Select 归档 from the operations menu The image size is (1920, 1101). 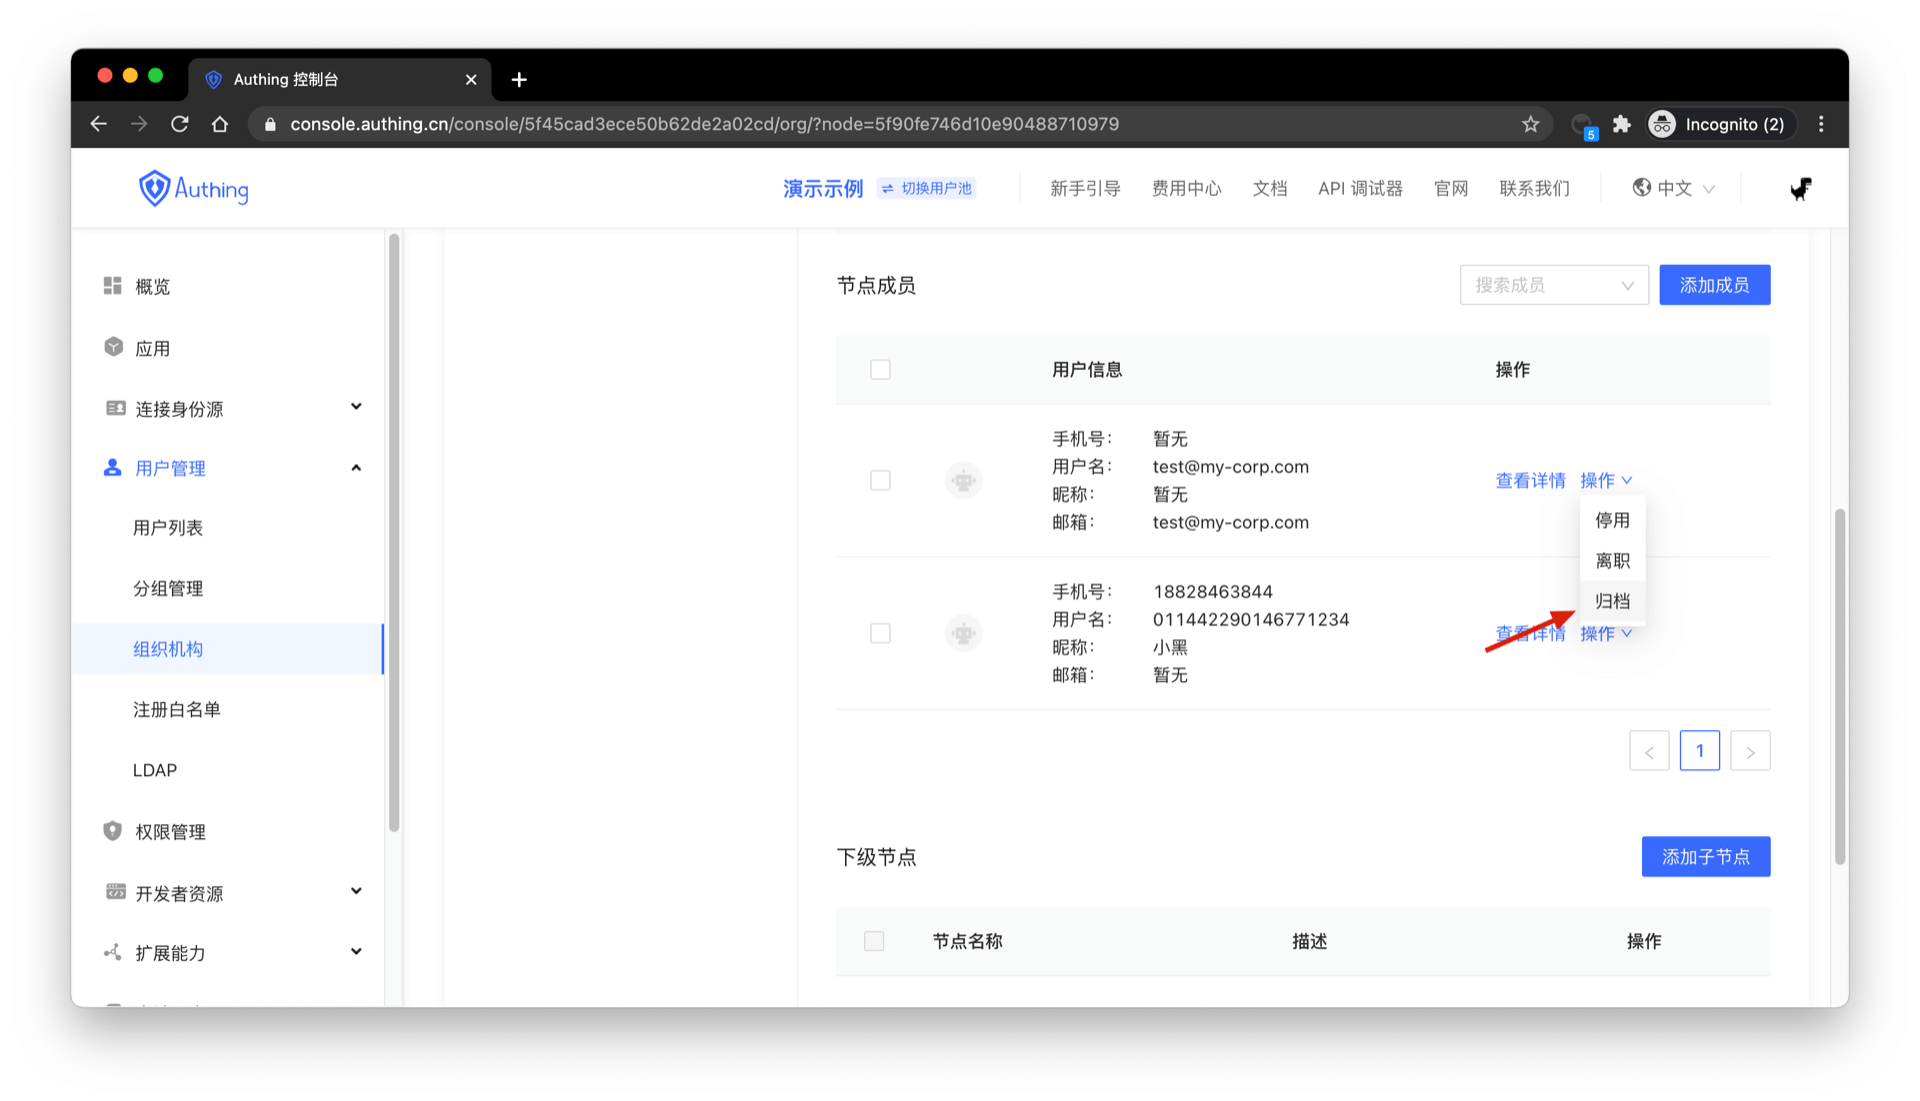click(x=1612, y=601)
